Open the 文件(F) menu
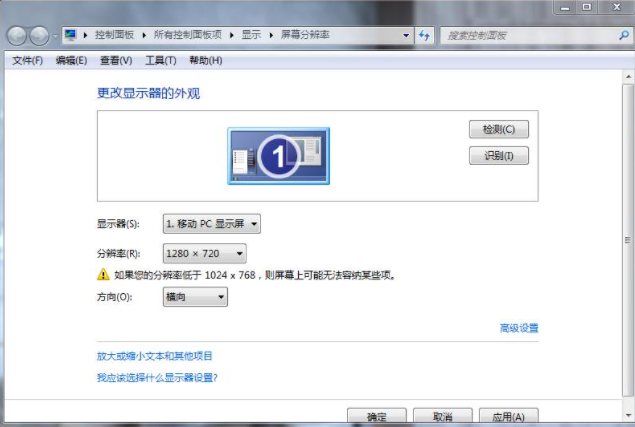Image resolution: width=635 pixels, height=427 pixels. point(27,61)
